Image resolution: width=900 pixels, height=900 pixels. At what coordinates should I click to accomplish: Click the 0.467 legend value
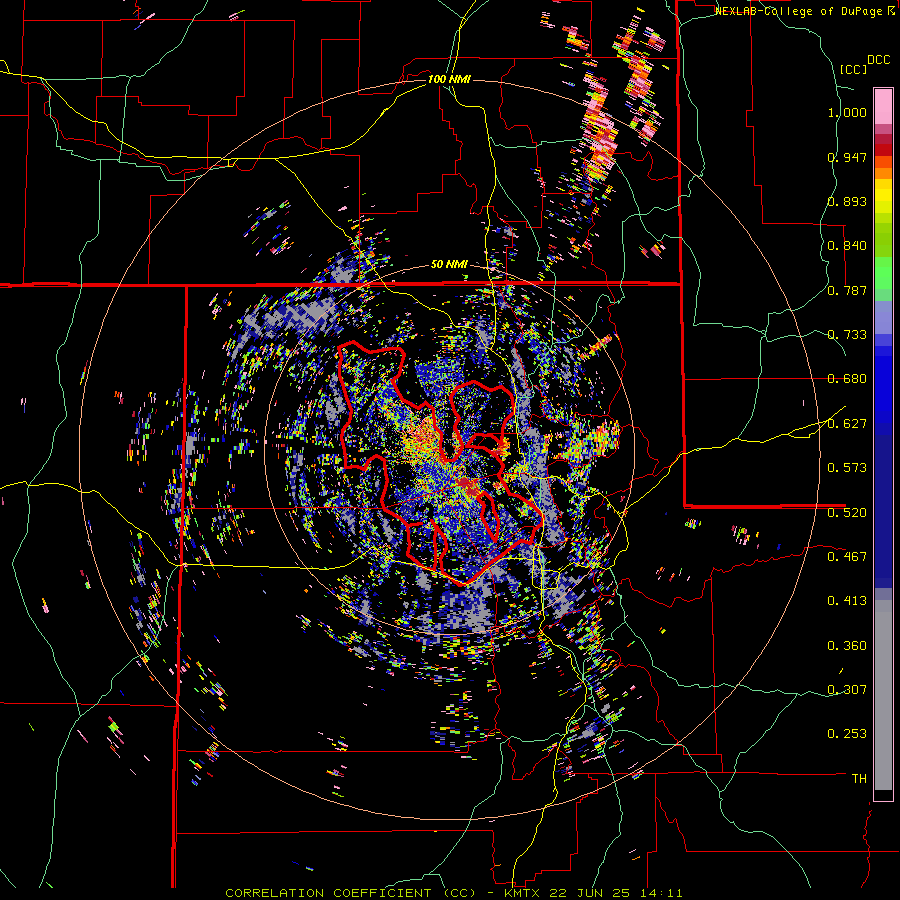point(847,556)
